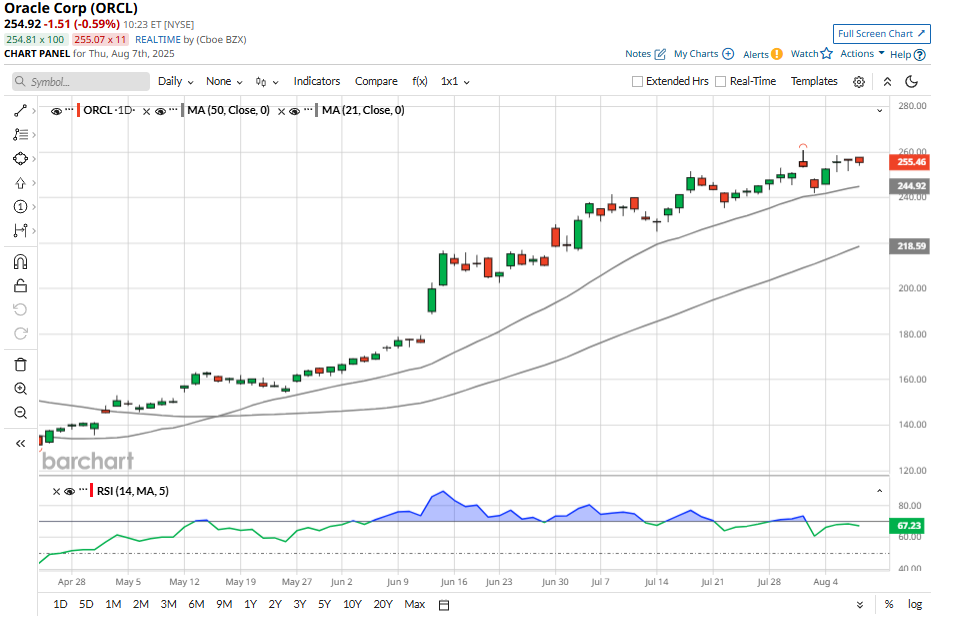Open the custom date range calendar
The height and width of the screenshot is (621, 958).
pyautogui.click(x=444, y=604)
